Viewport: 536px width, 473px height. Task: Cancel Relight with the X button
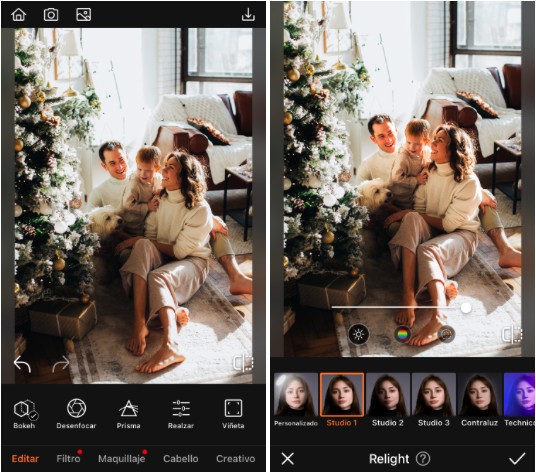pos(287,459)
